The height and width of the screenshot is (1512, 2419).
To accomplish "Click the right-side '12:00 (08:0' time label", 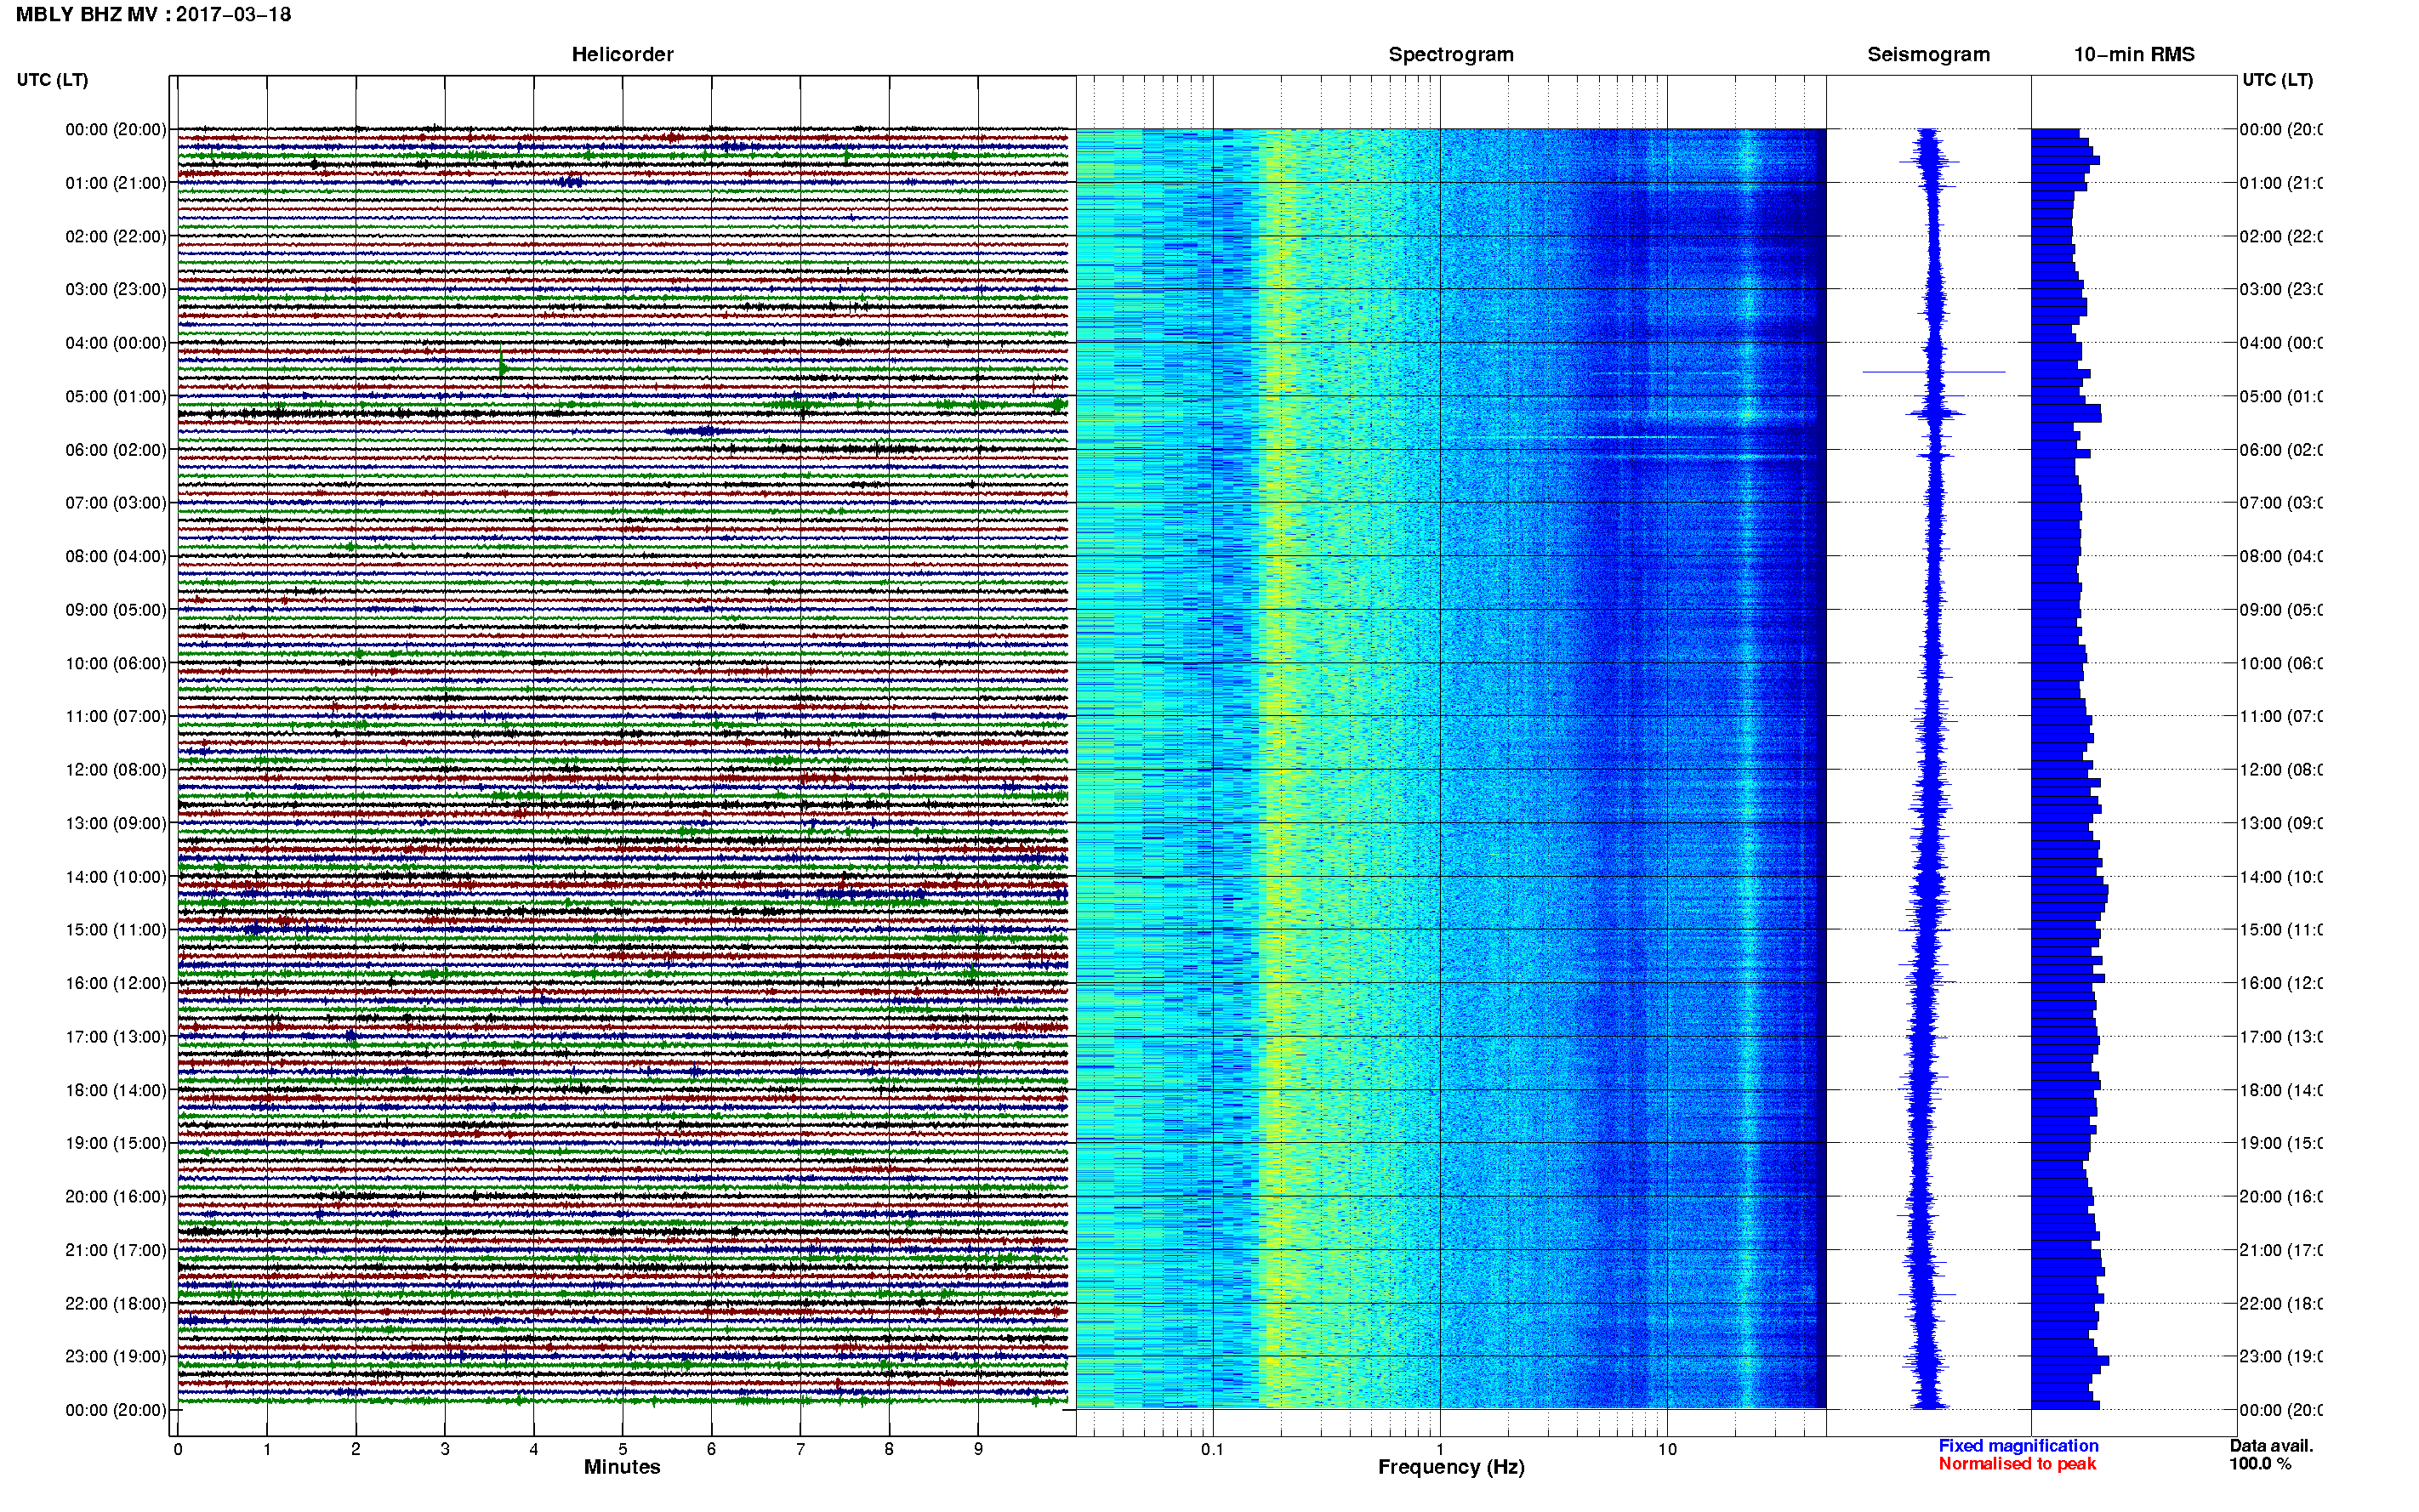I will click(x=2281, y=770).
